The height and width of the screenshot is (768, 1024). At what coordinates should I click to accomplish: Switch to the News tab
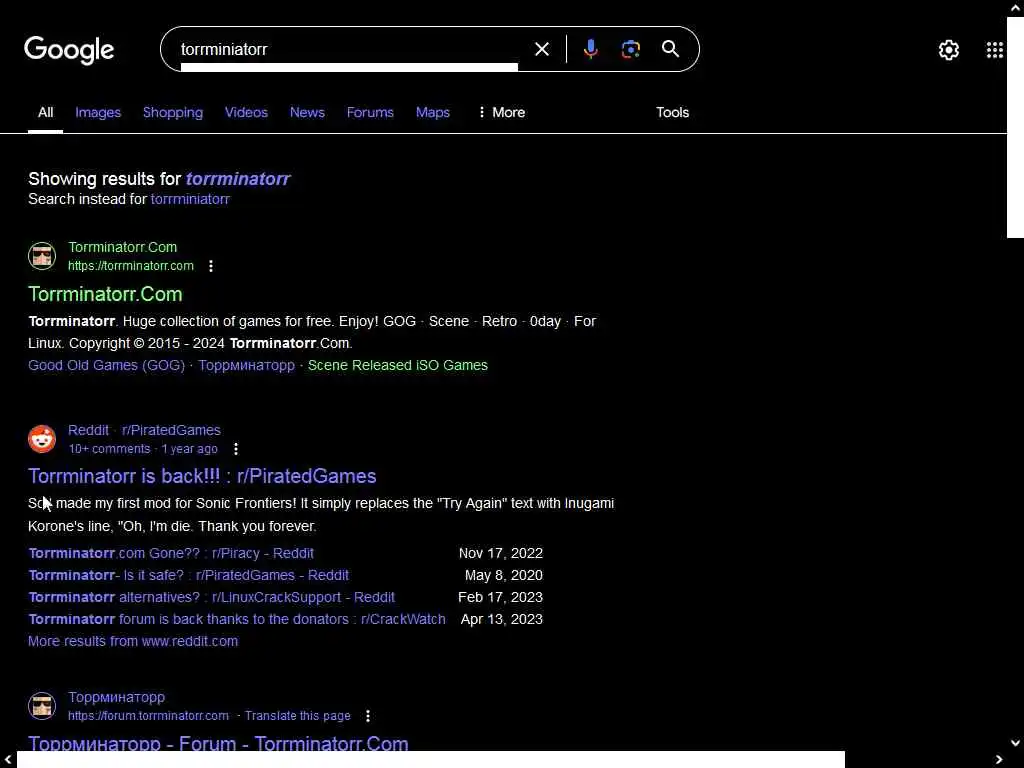pos(307,112)
